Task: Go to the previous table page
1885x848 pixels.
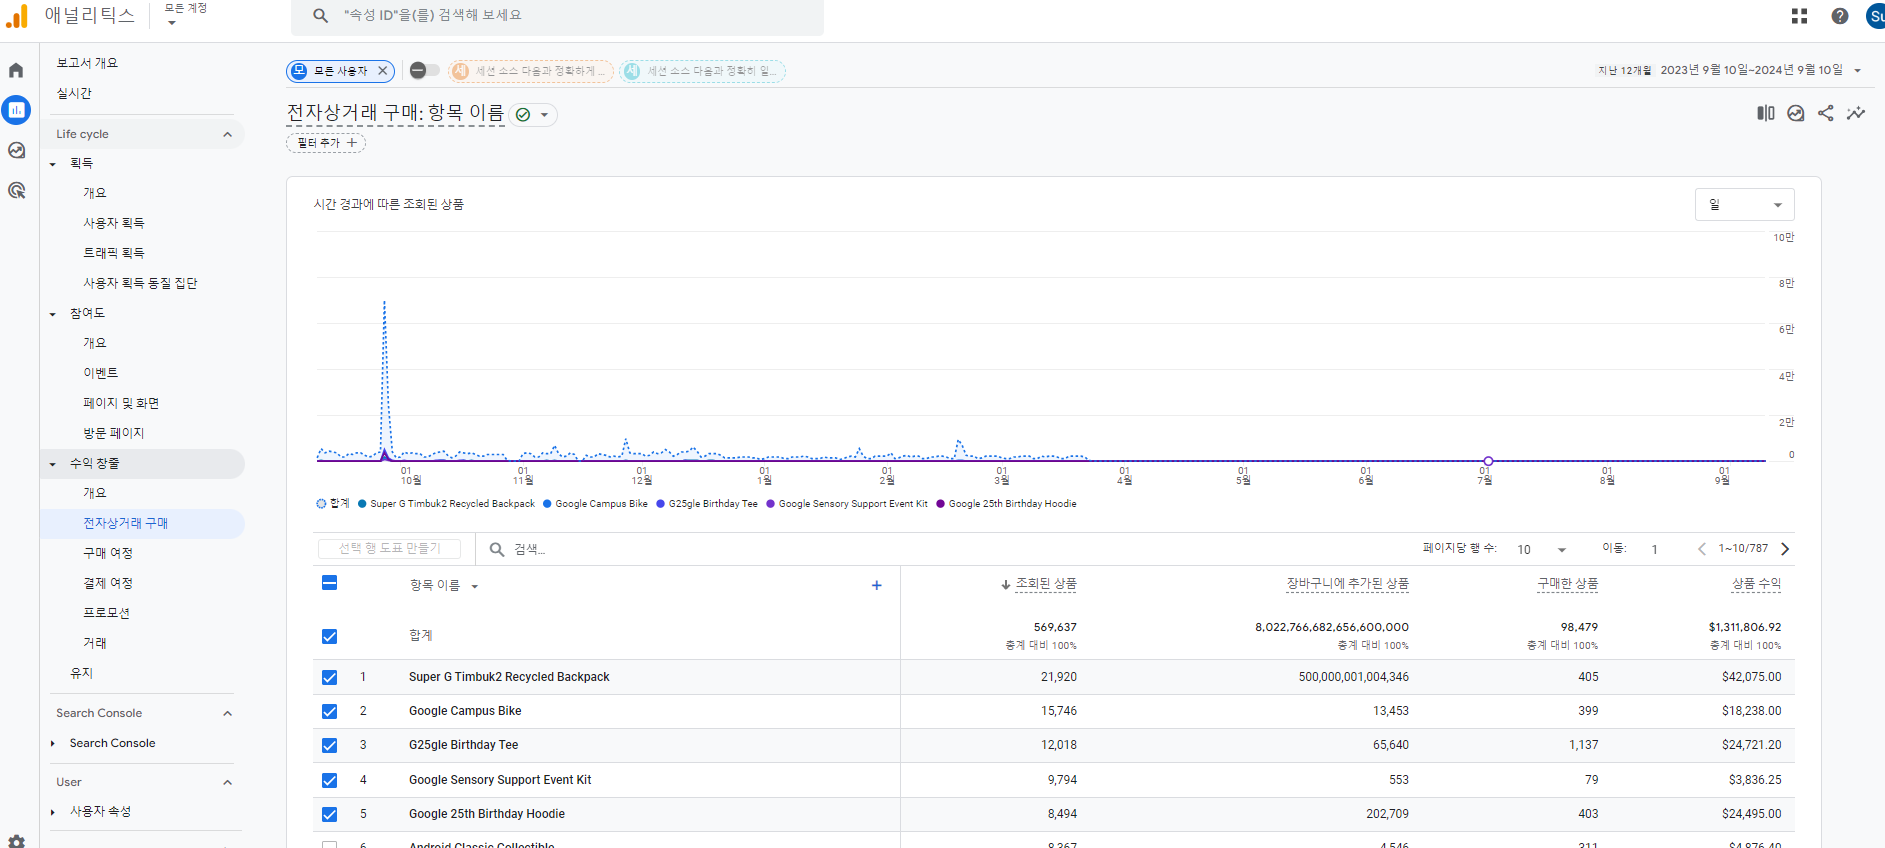Action: (1702, 549)
